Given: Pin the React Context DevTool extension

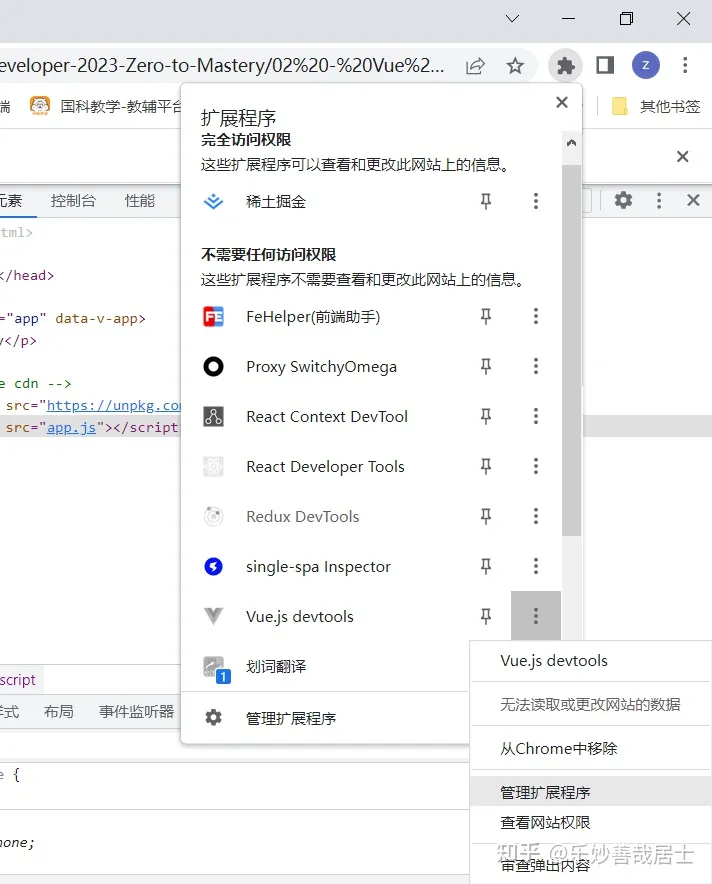Looking at the screenshot, I should pyautogui.click(x=485, y=416).
